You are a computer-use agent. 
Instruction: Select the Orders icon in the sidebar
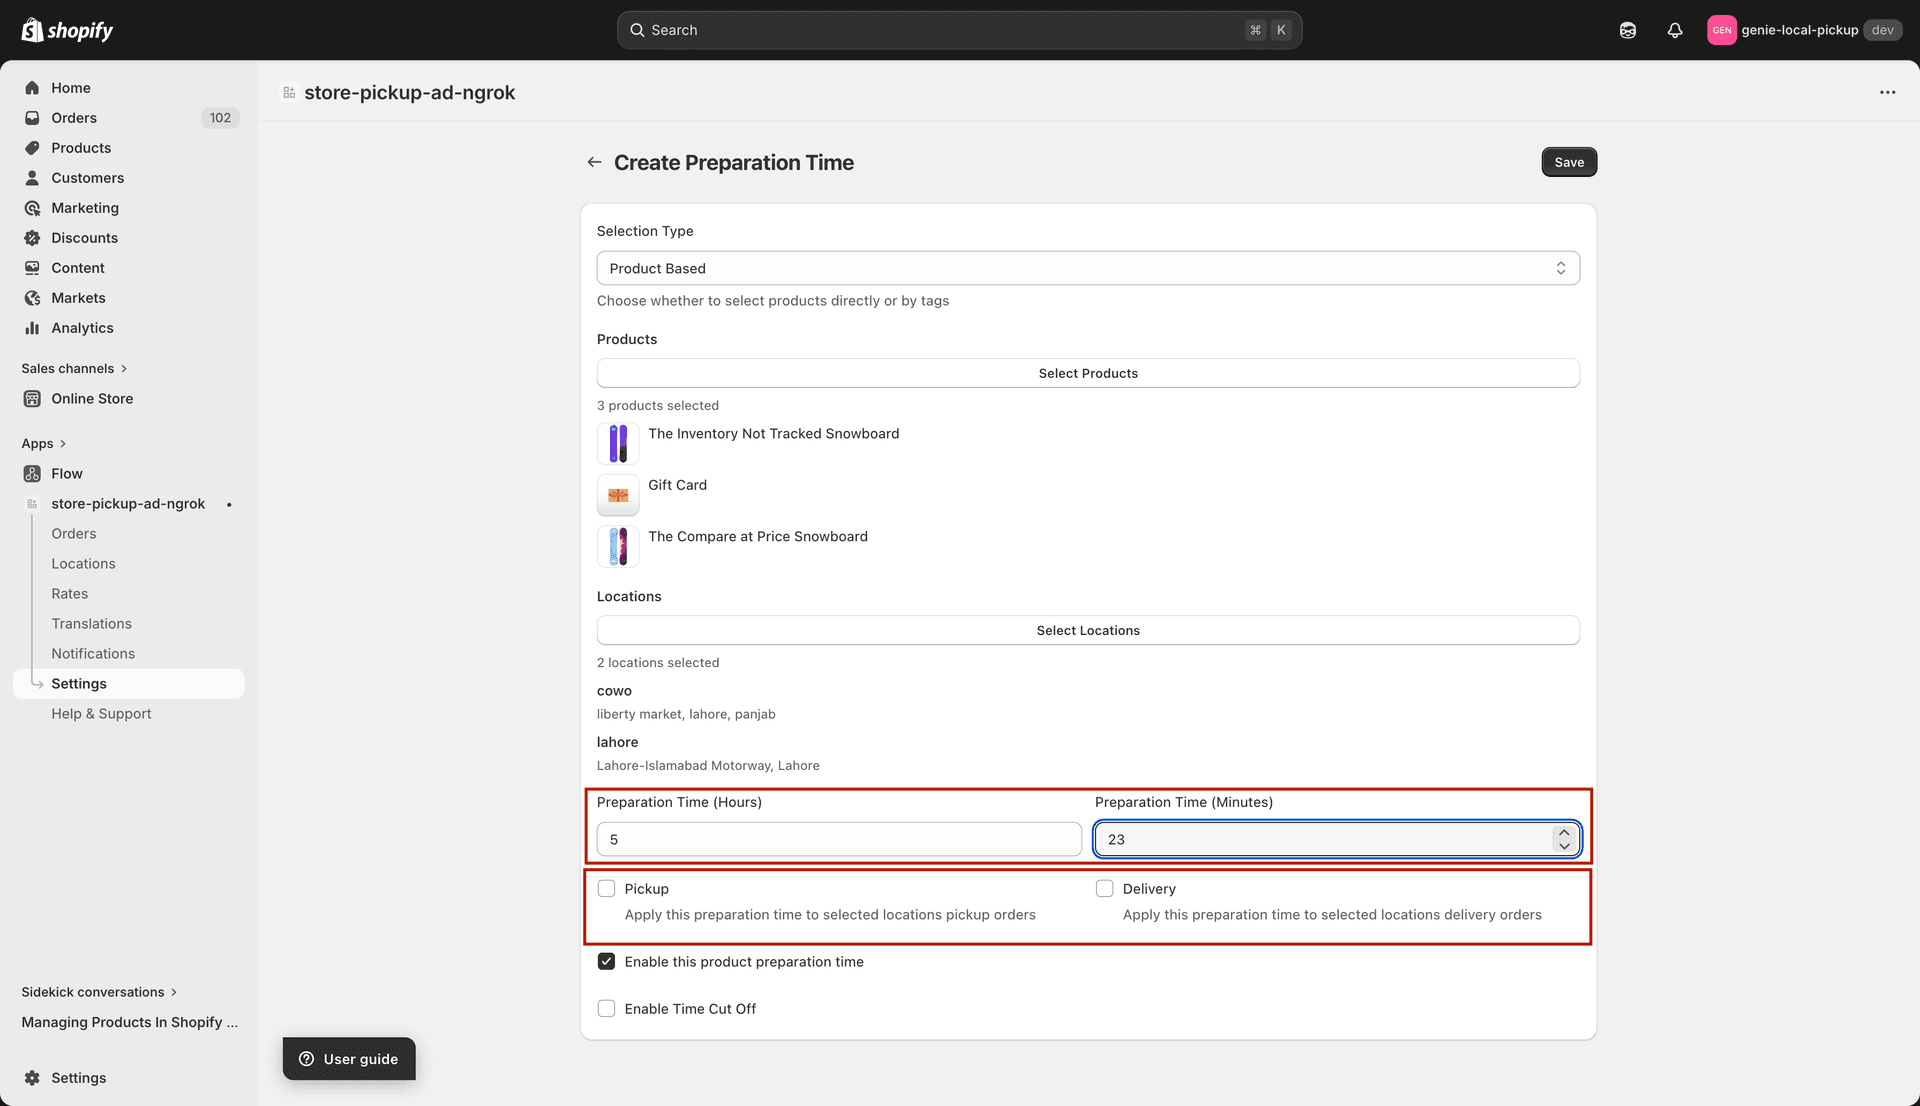32,117
